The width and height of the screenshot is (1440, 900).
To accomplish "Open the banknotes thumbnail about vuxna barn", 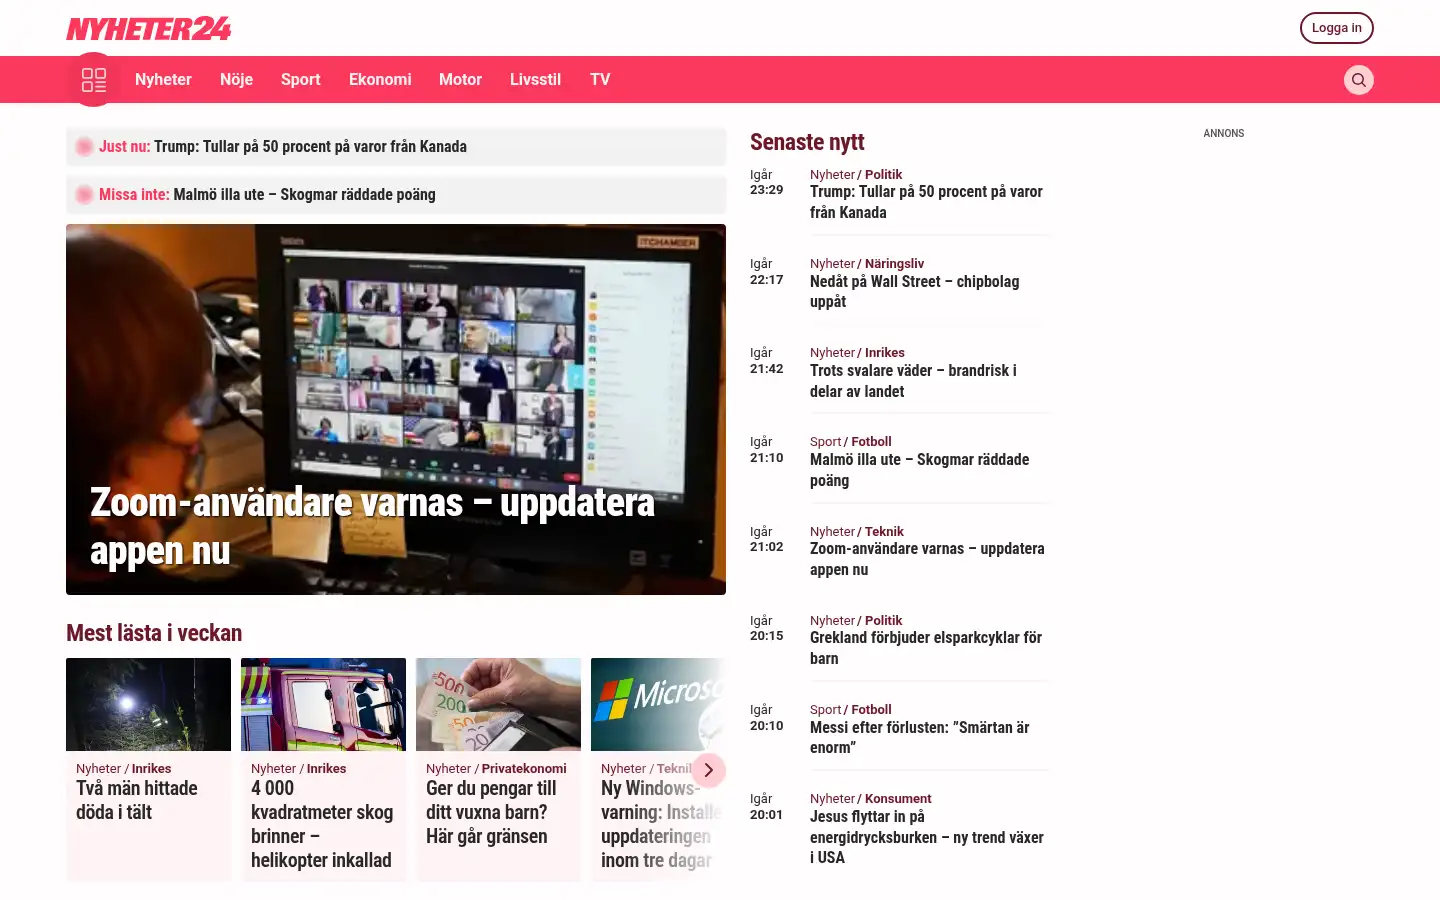I will pos(498,704).
